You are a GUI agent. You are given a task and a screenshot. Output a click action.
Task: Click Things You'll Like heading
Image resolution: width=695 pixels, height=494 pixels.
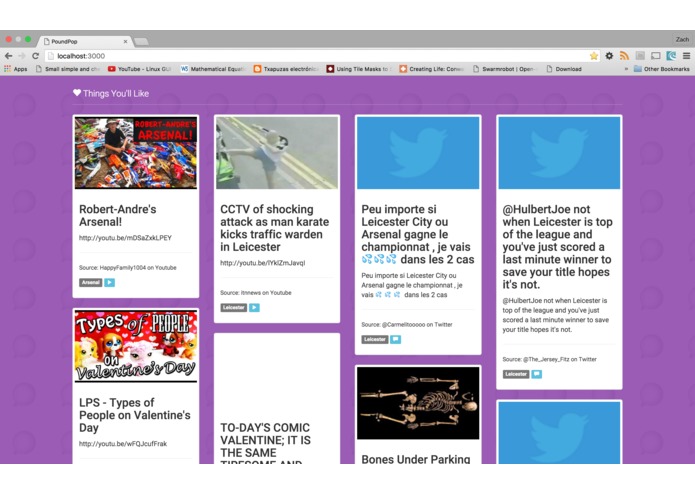(x=116, y=93)
